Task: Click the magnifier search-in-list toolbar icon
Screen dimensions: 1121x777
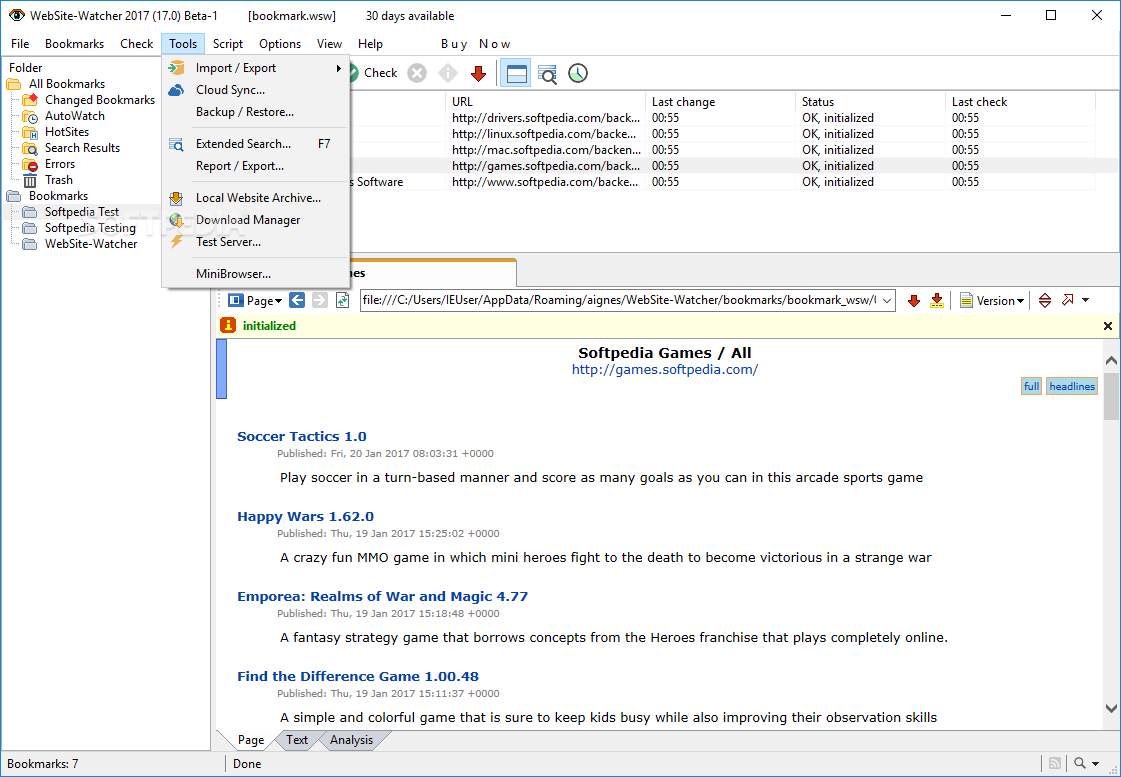Action: (547, 73)
